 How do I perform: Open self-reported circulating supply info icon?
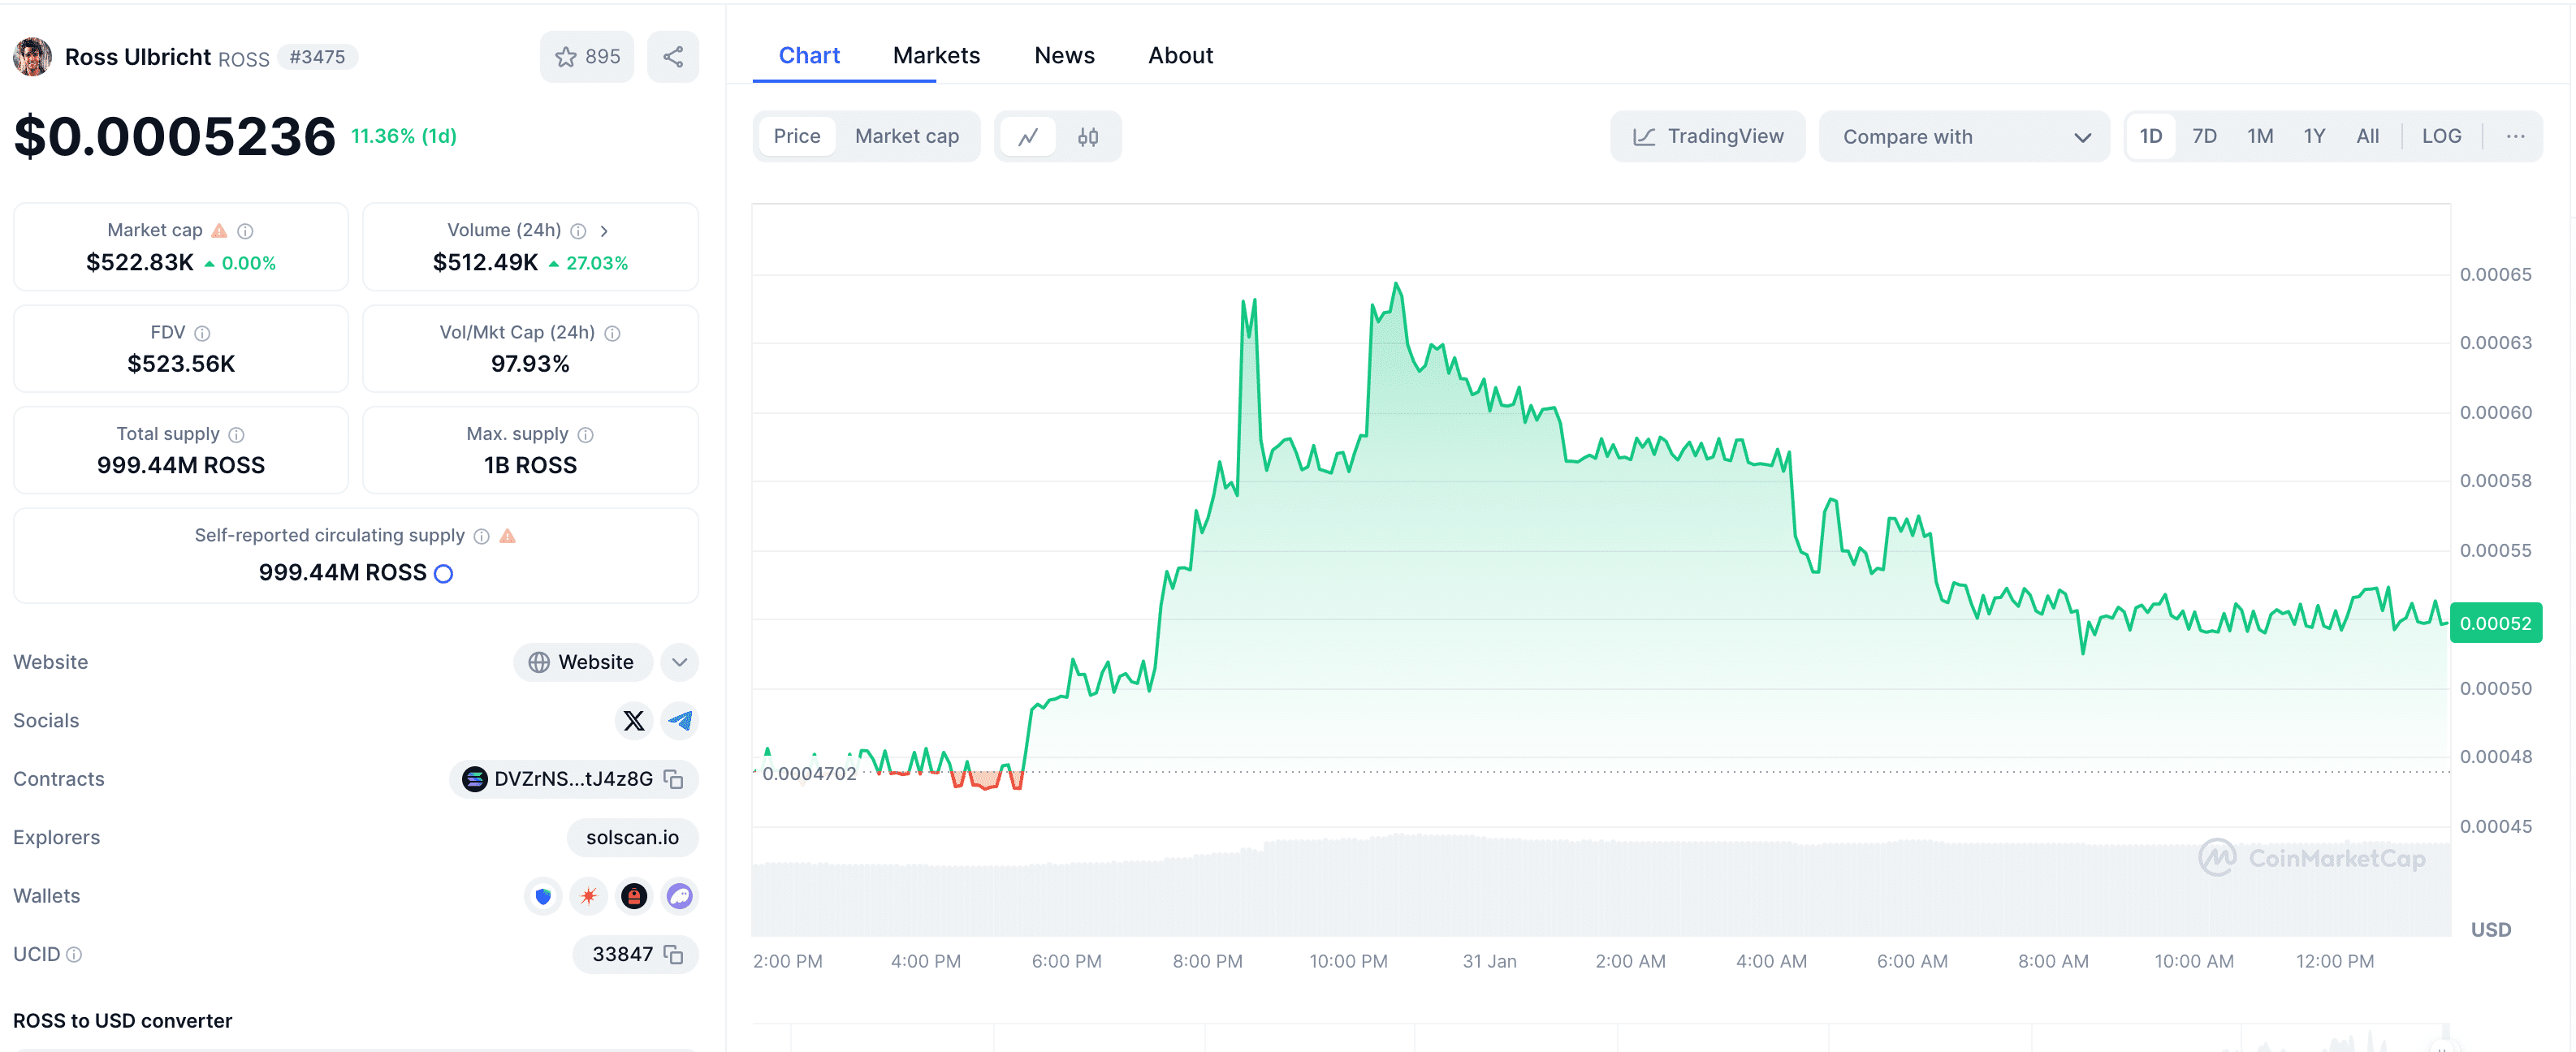[x=481, y=536]
